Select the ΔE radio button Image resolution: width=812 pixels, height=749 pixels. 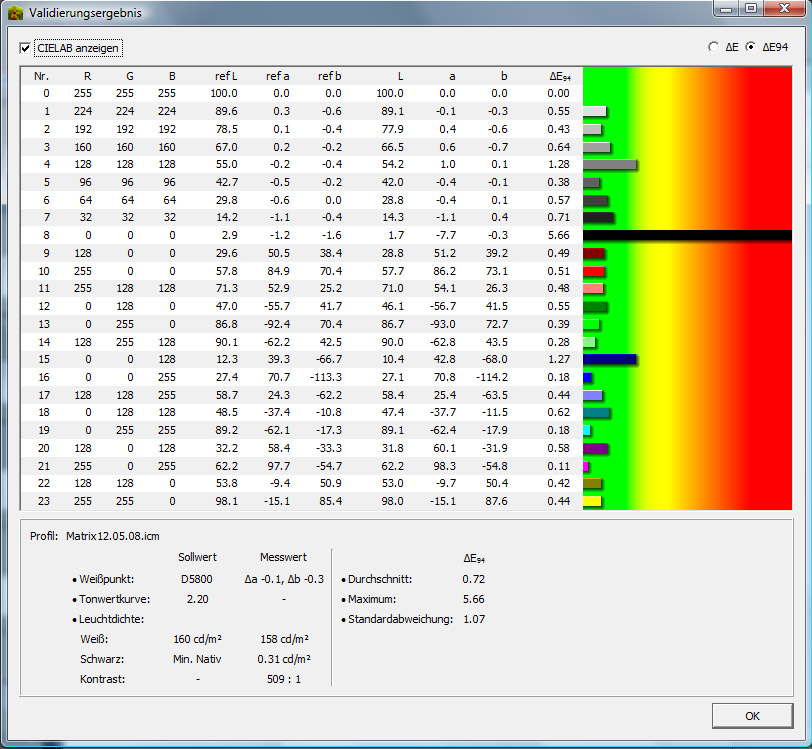(x=713, y=46)
